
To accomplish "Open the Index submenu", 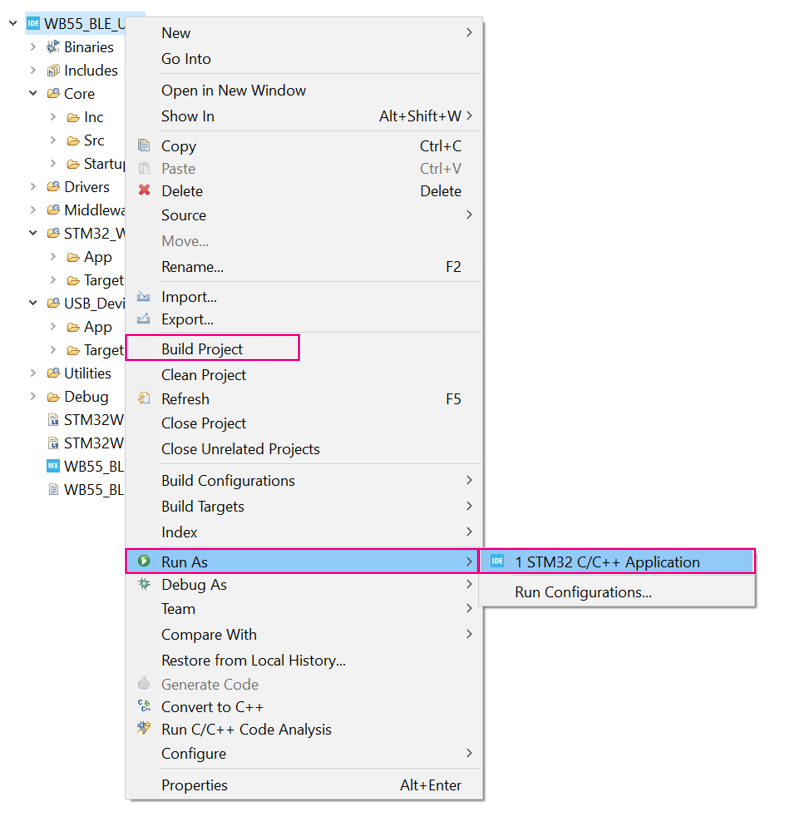I will (x=304, y=532).
